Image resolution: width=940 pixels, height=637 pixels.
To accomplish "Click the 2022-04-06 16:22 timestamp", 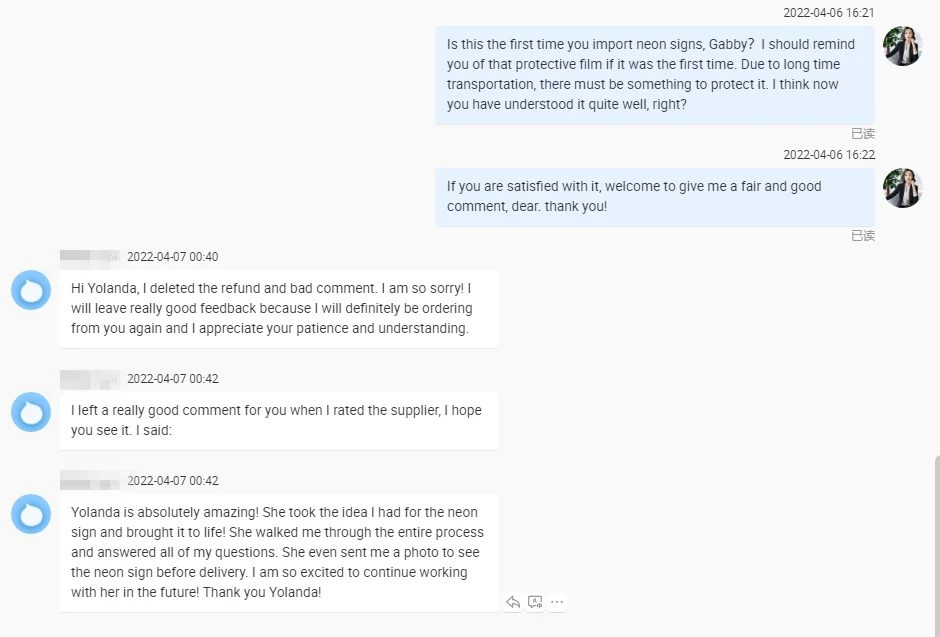I will coord(828,155).
